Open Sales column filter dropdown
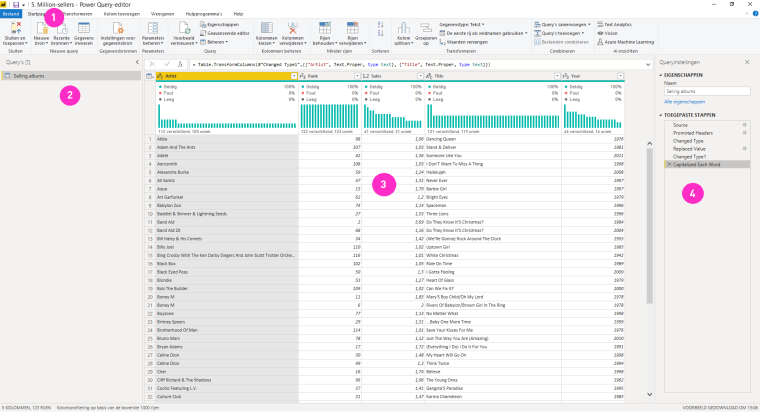This screenshot has width=760, height=412. pyautogui.click(x=420, y=76)
